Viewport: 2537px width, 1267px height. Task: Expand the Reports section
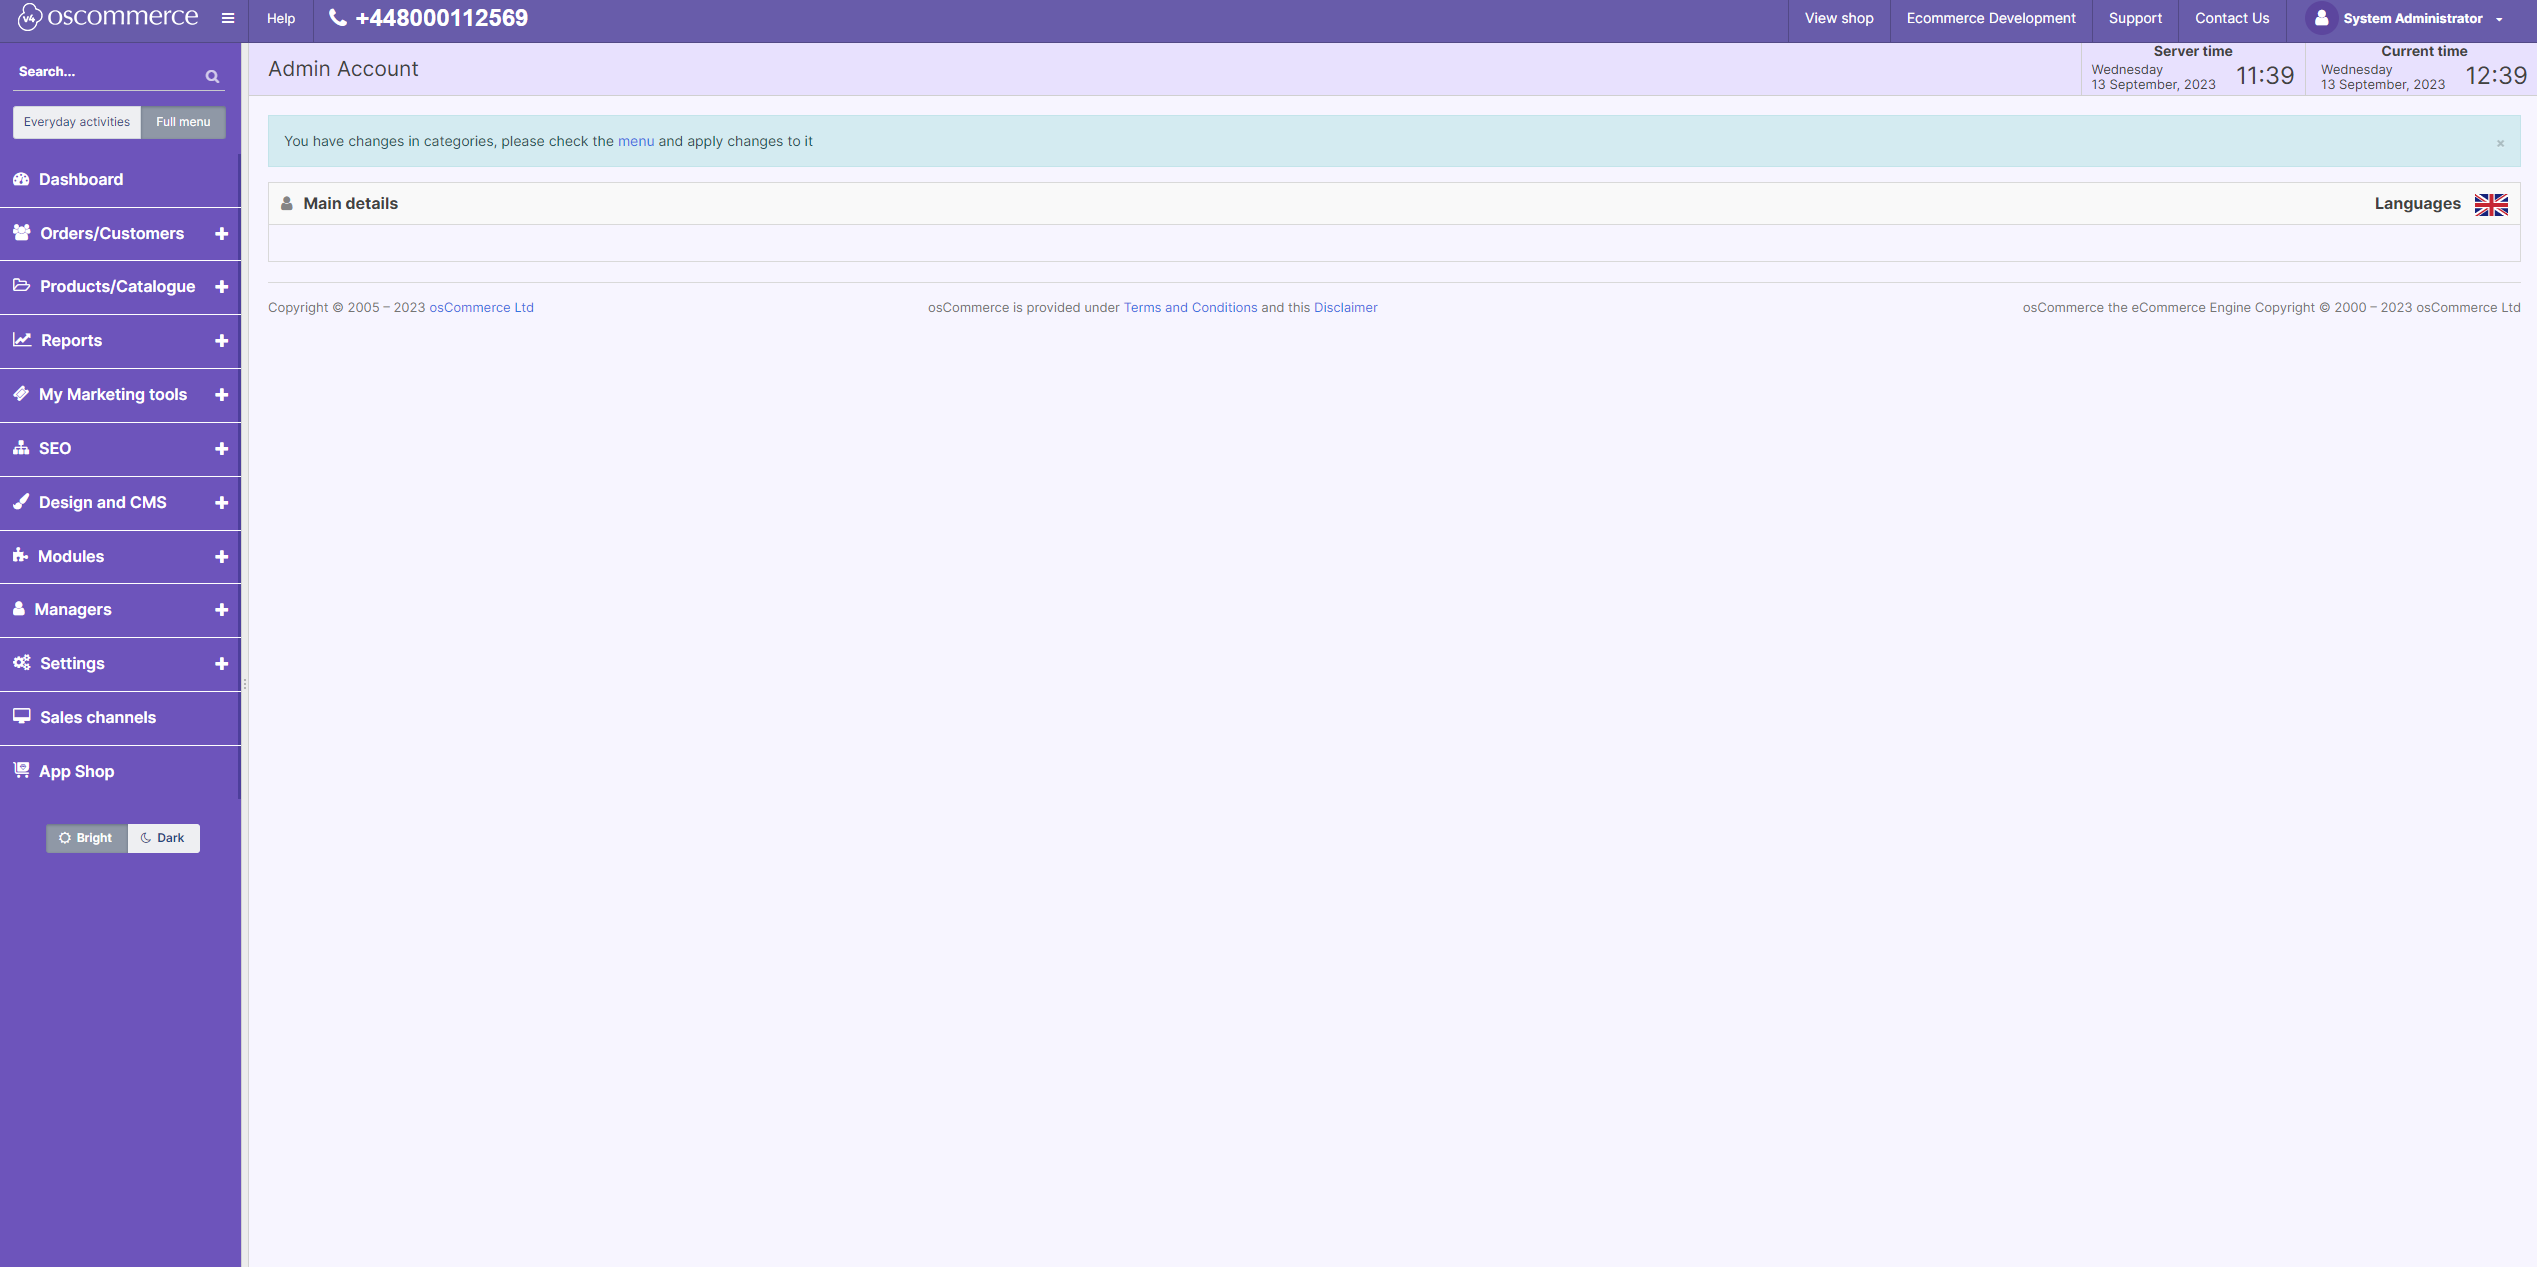pyautogui.click(x=222, y=340)
